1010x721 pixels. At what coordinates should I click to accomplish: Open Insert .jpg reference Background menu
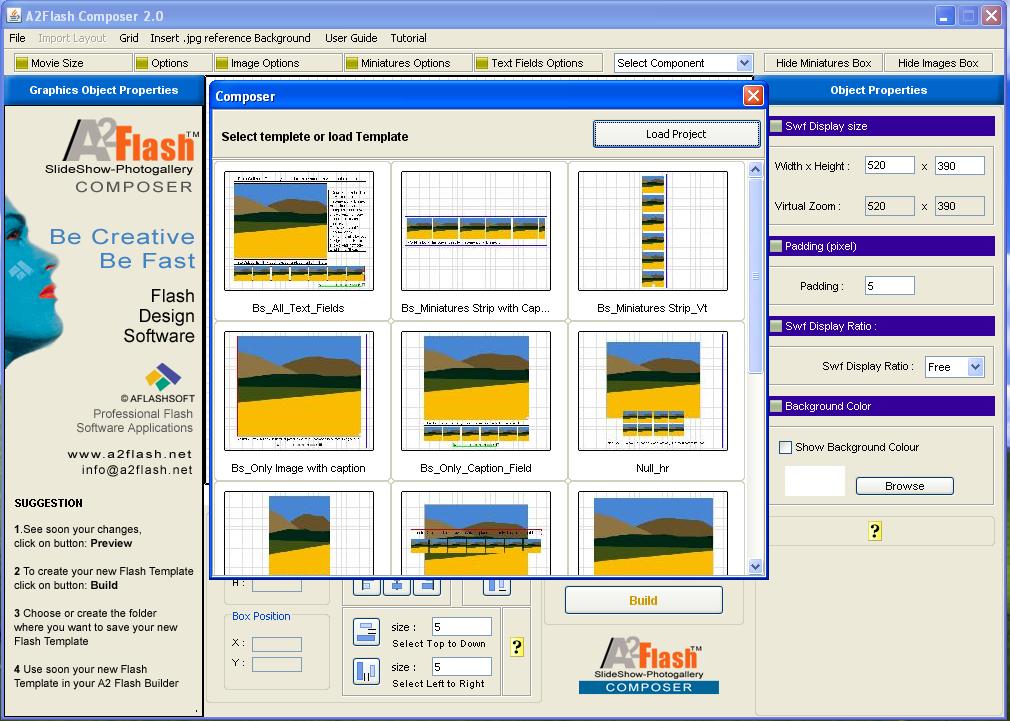coord(230,38)
